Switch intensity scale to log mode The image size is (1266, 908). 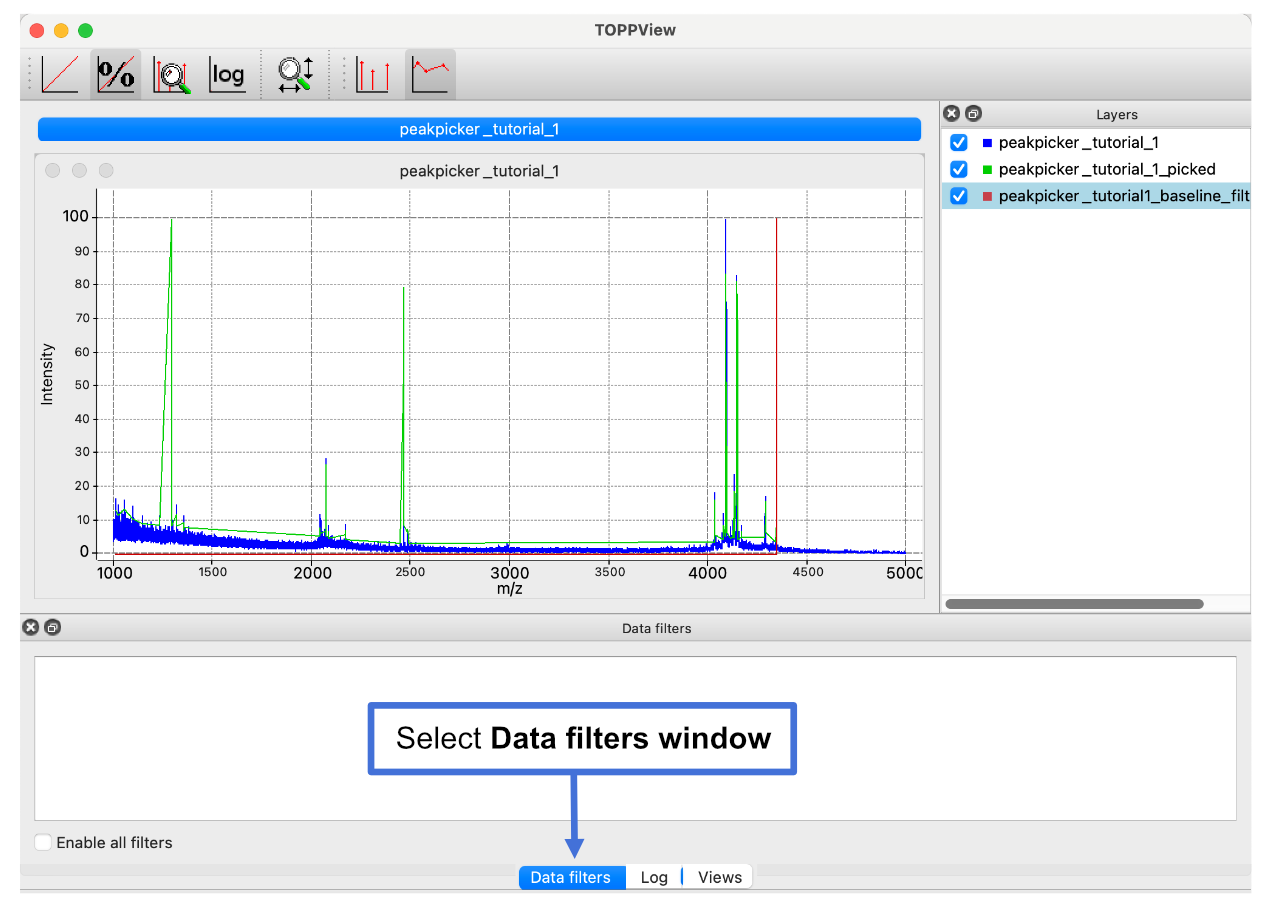coord(227,75)
